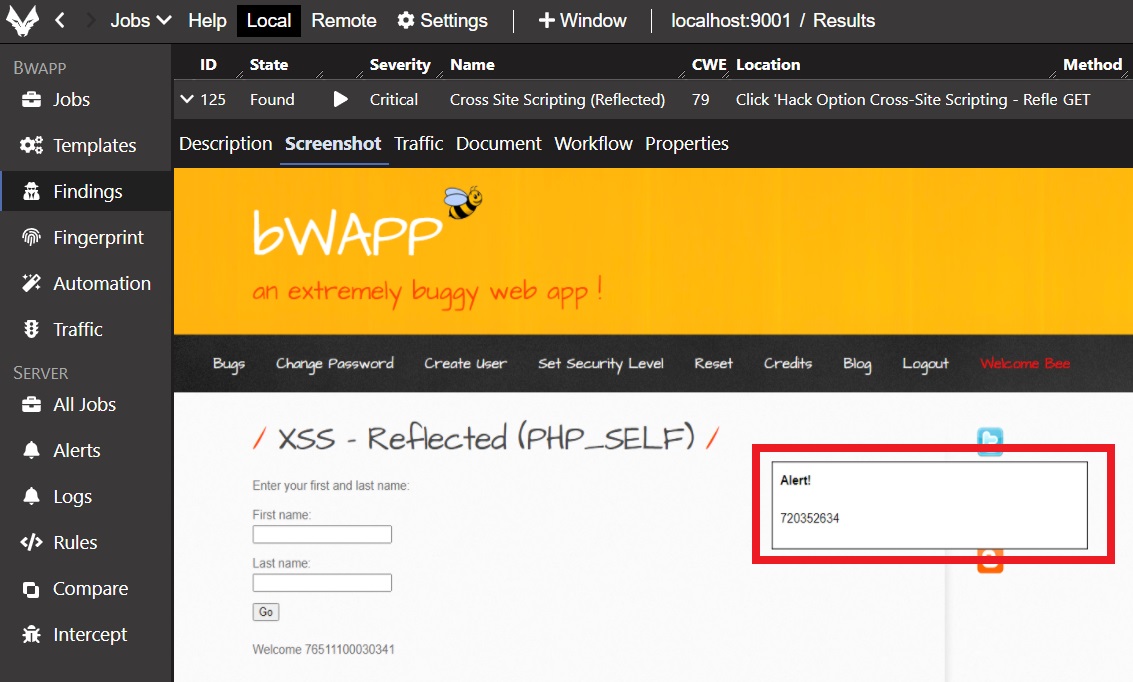
Task: Open the Document tab
Action: point(499,144)
